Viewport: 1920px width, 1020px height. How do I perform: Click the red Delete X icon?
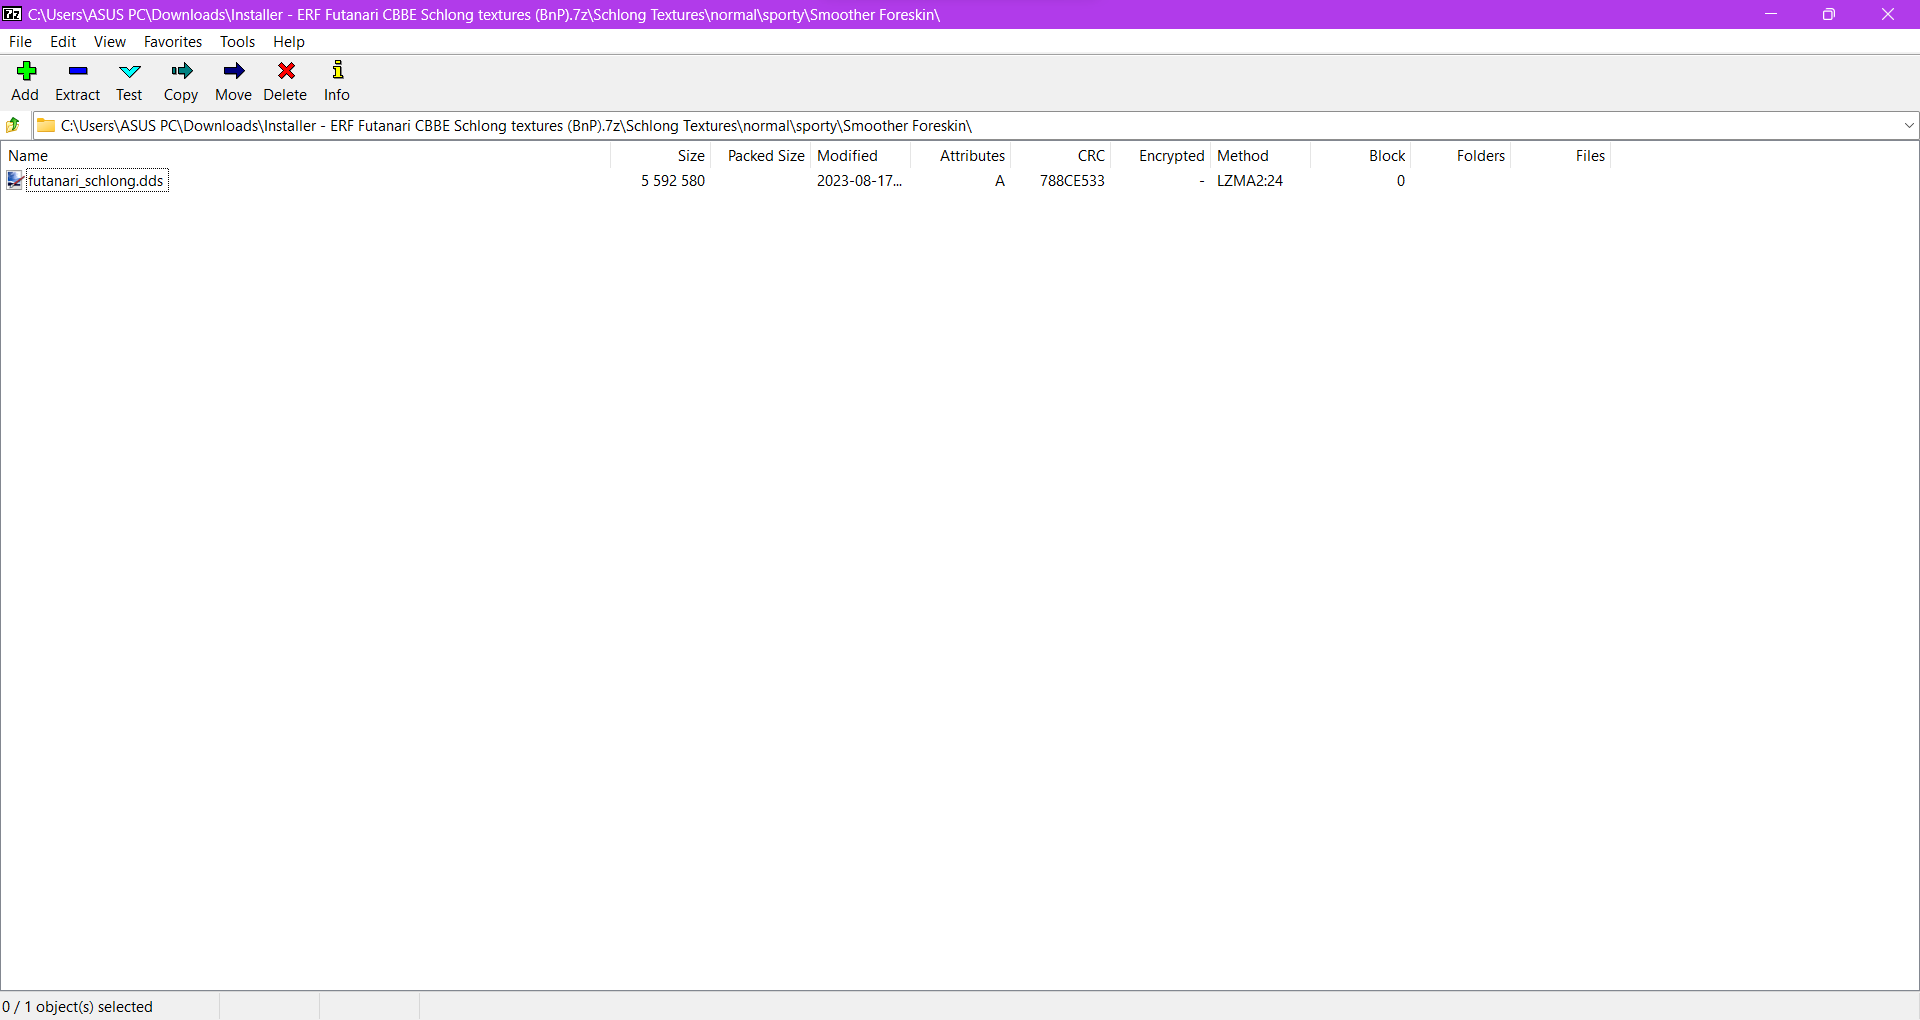click(286, 71)
